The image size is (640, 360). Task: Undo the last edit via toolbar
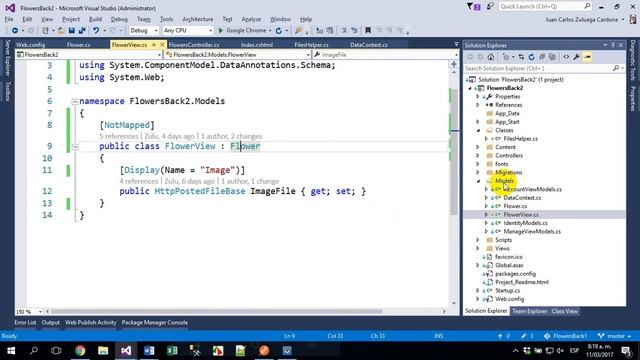click(96, 31)
